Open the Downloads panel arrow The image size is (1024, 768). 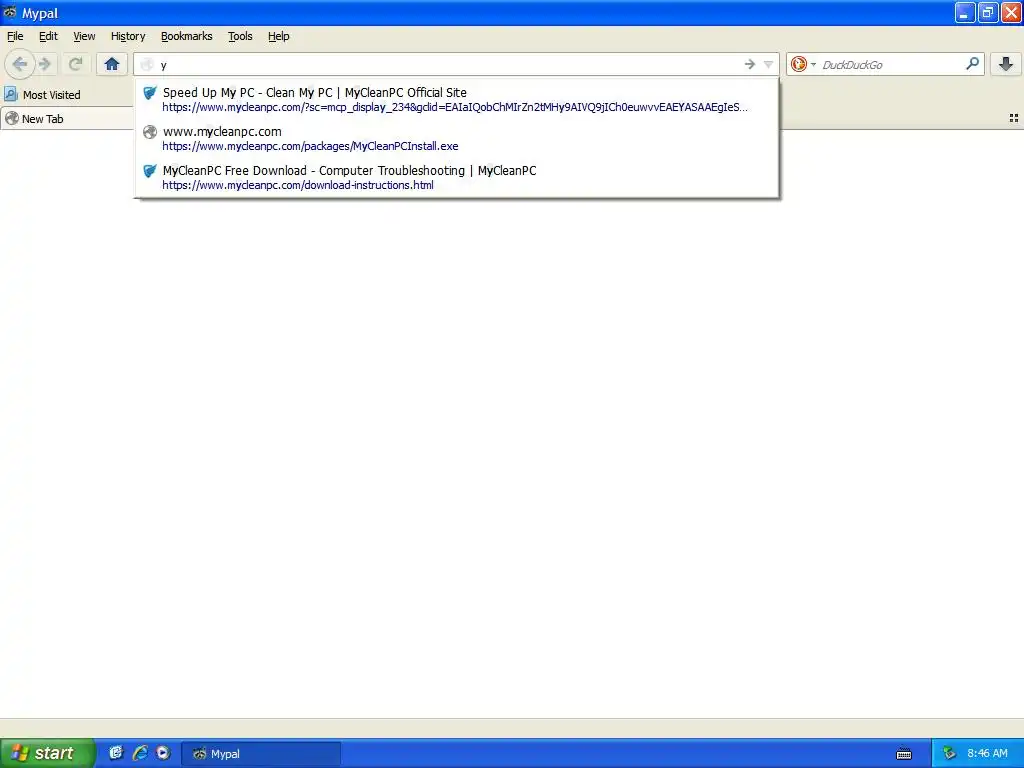pyautogui.click(x=1006, y=64)
